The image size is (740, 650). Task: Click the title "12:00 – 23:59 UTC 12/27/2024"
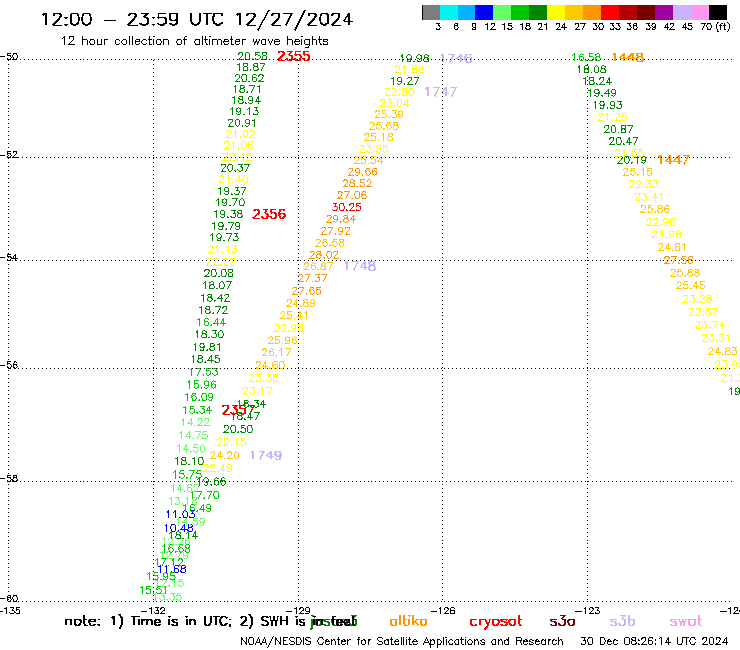click(x=197, y=19)
